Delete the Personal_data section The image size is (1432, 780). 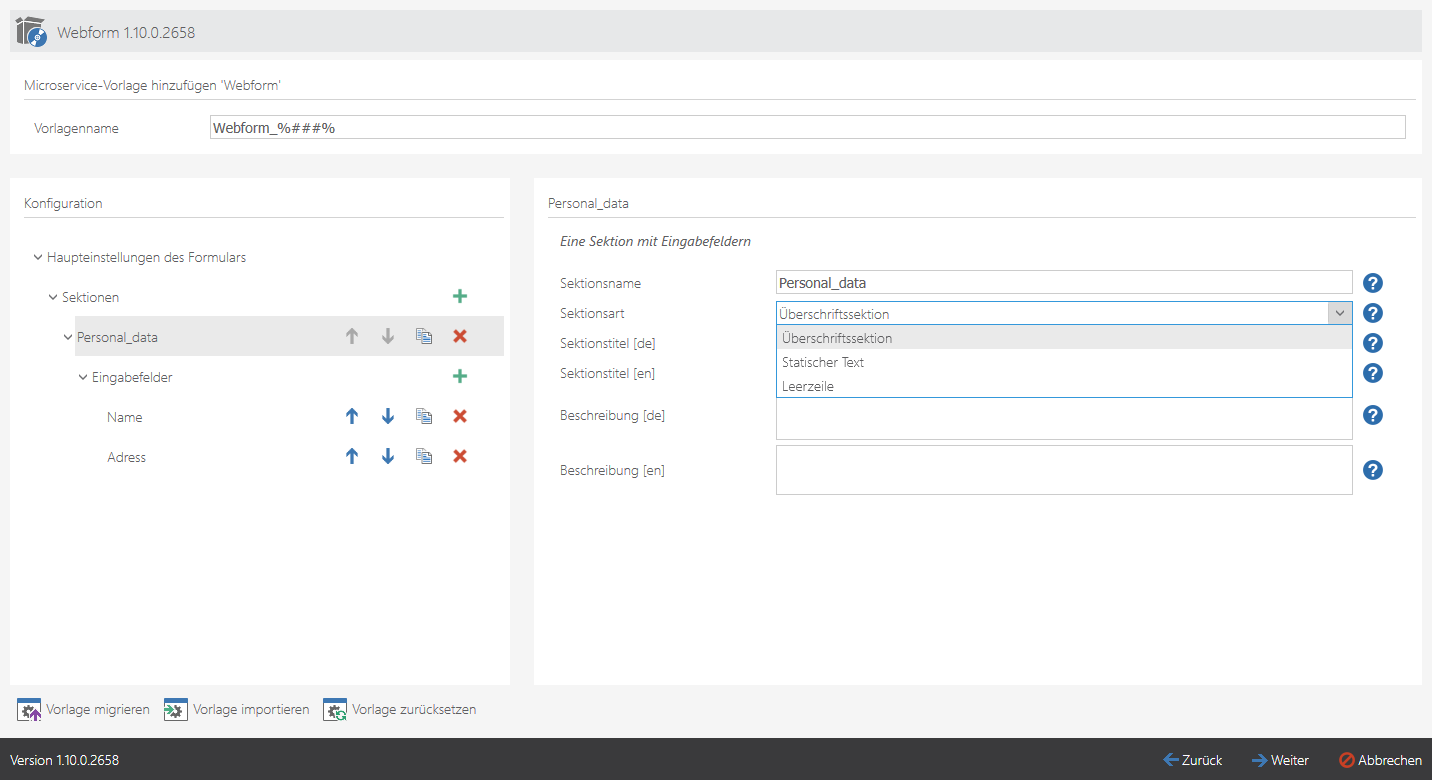pos(460,337)
